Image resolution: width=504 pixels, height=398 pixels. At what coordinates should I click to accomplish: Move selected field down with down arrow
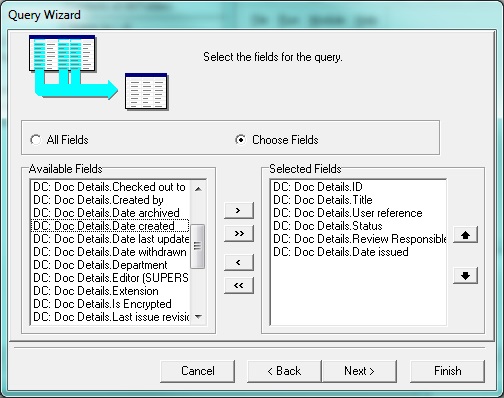465,276
